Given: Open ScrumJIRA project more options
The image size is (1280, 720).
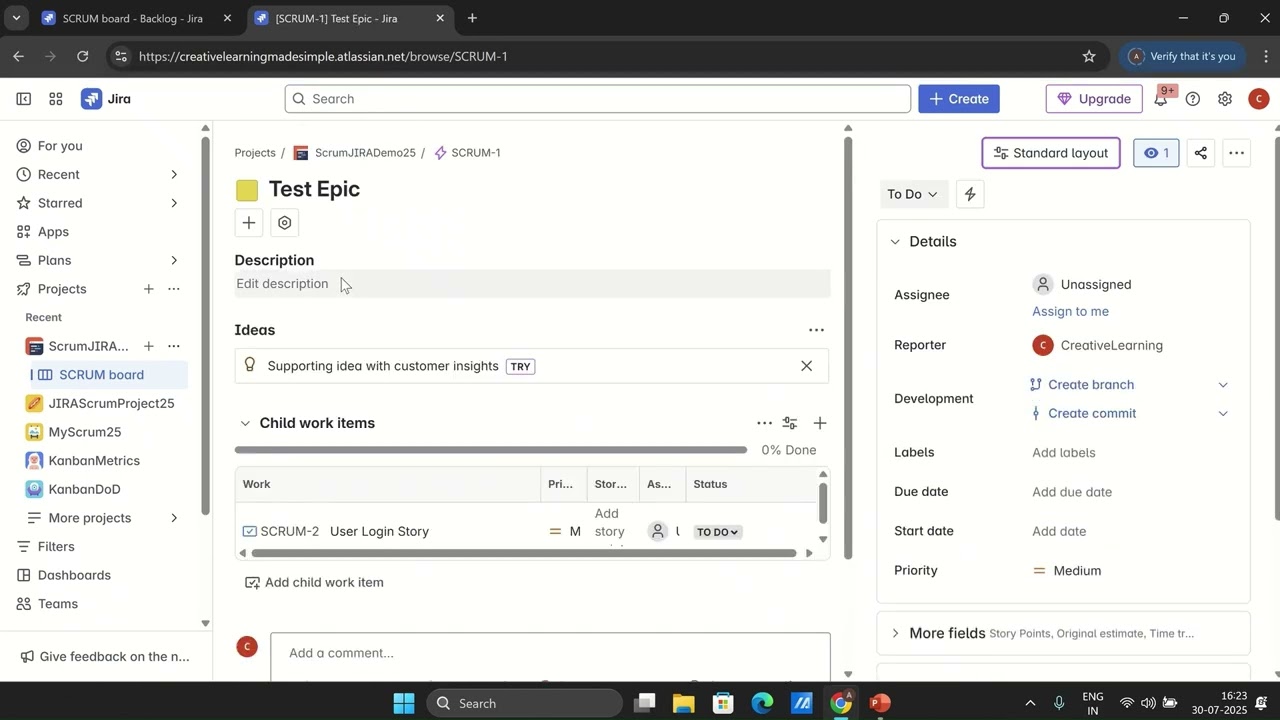Looking at the screenshot, I should [x=174, y=346].
